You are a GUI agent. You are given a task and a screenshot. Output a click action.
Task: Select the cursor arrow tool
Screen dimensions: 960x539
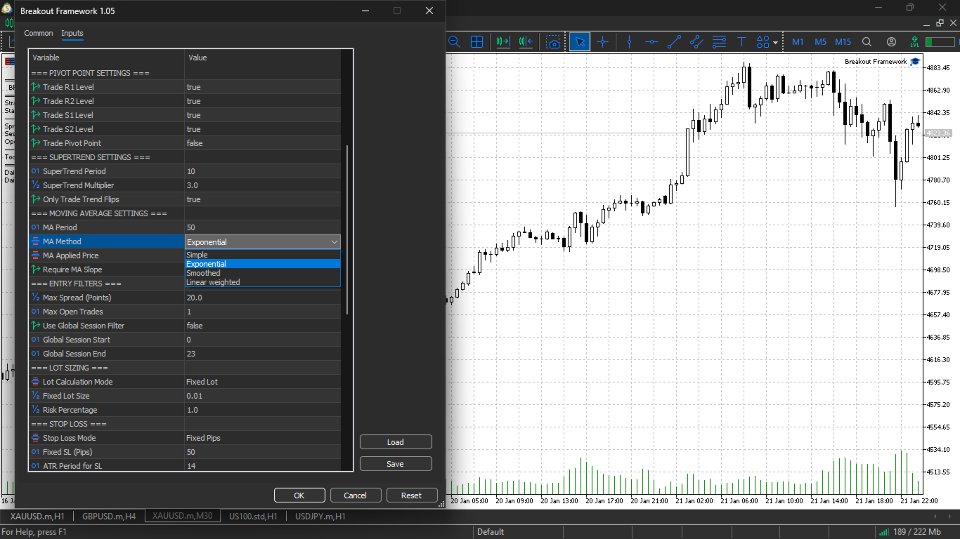(579, 42)
